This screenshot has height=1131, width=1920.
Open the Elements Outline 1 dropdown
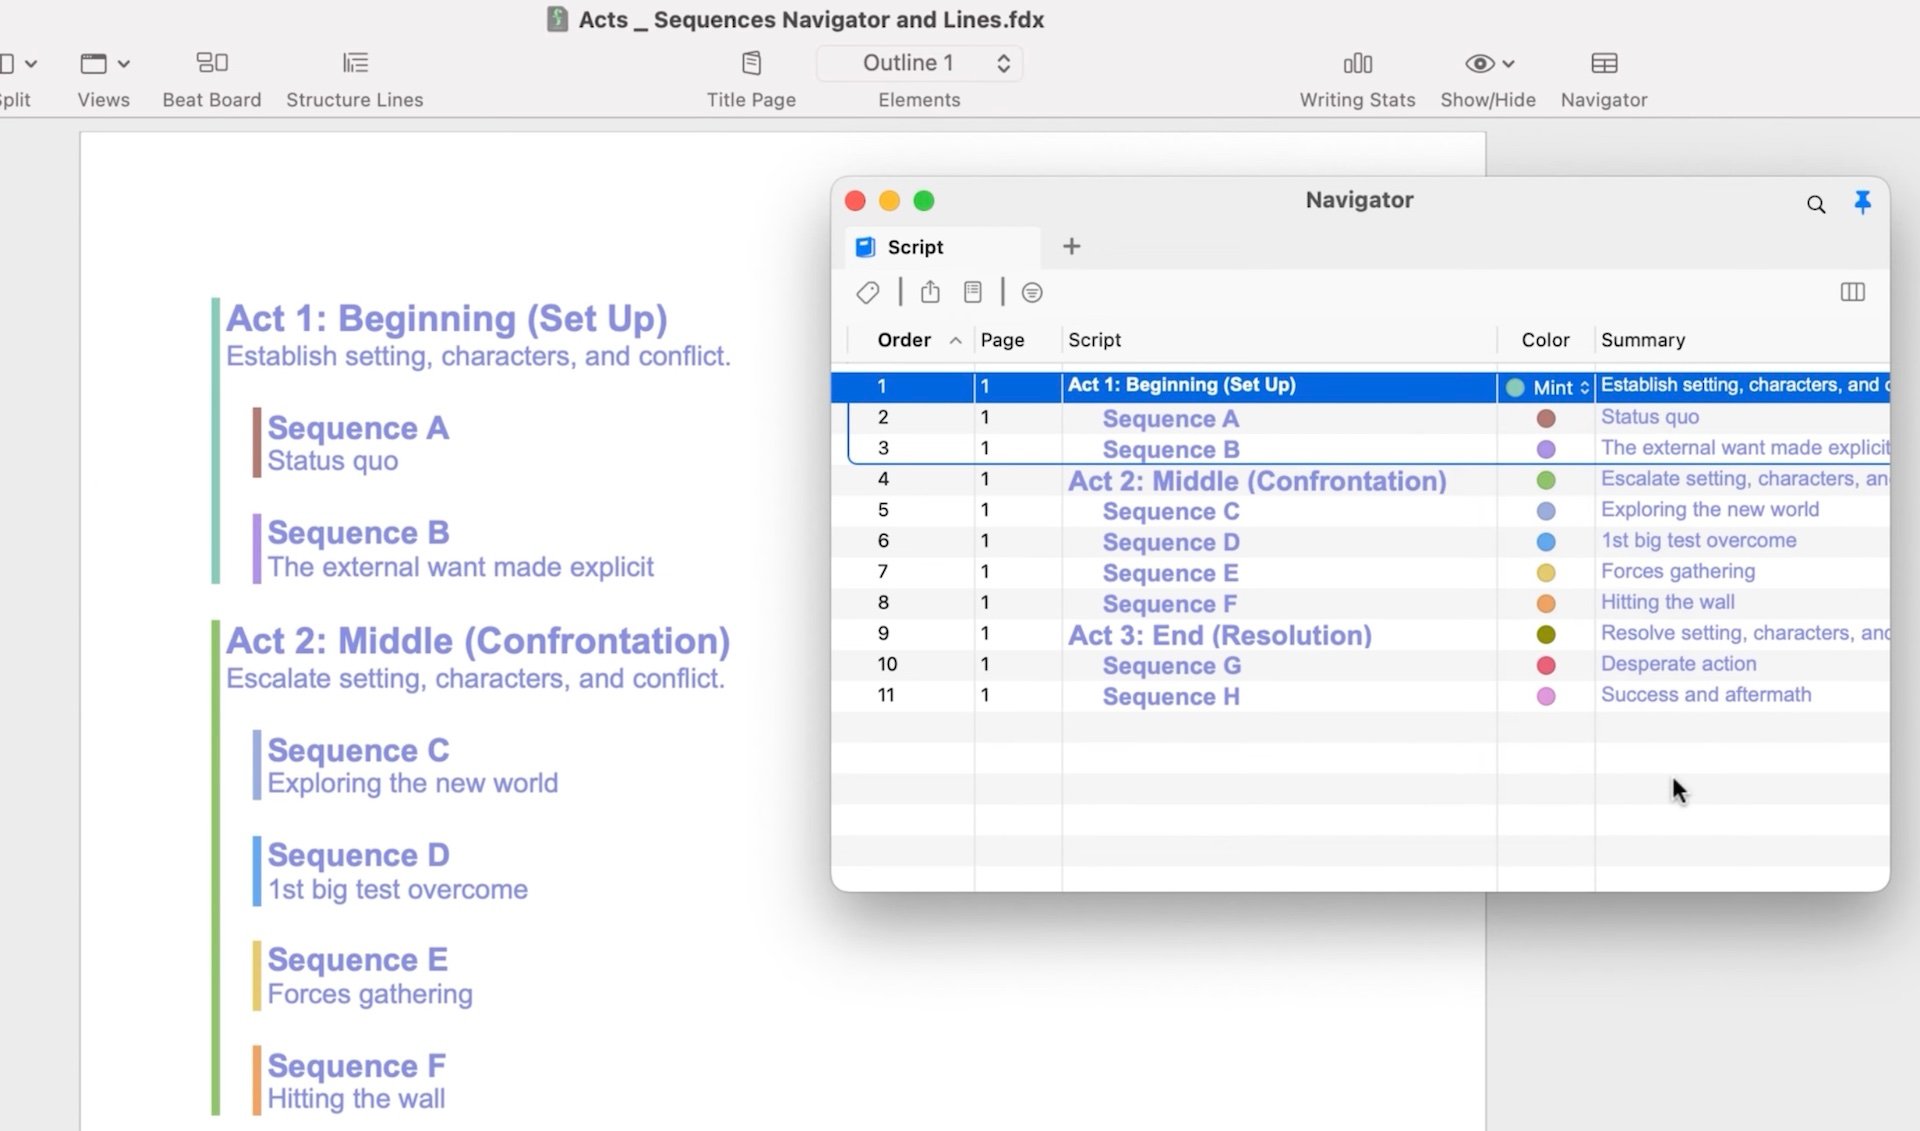[x=919, y=63]
